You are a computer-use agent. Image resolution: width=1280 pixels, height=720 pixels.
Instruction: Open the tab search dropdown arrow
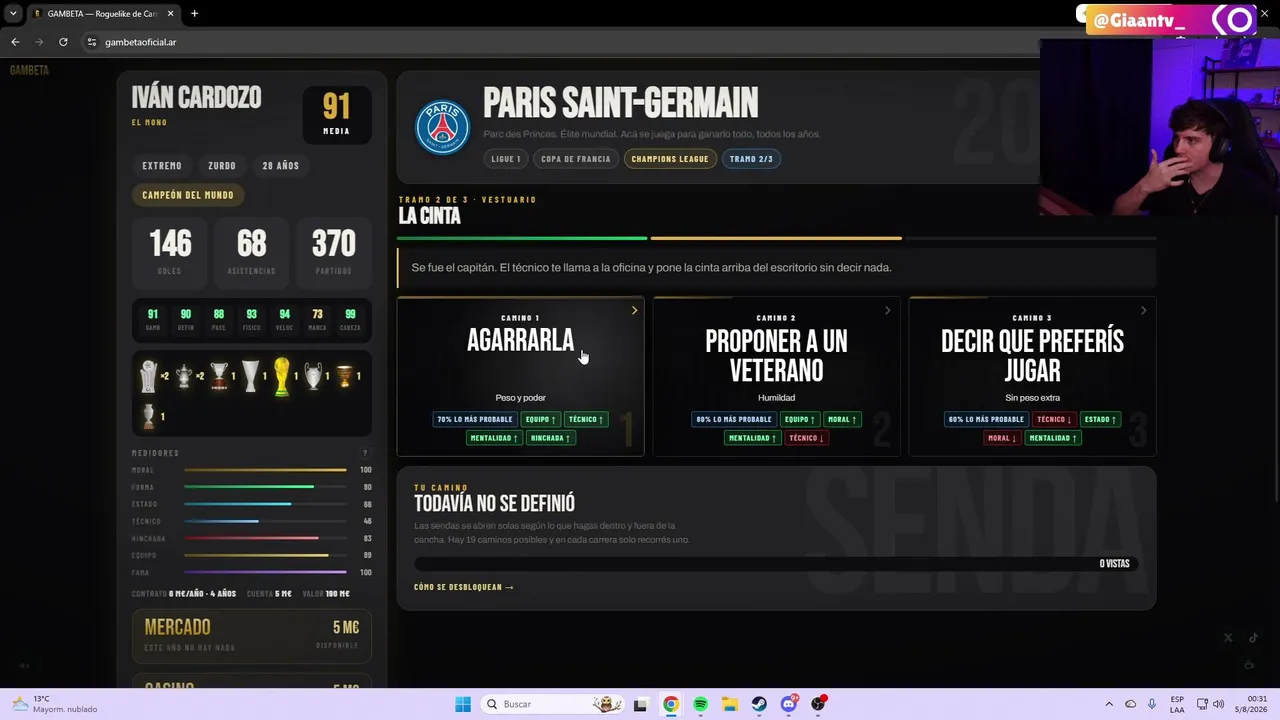tap(13, 14)
